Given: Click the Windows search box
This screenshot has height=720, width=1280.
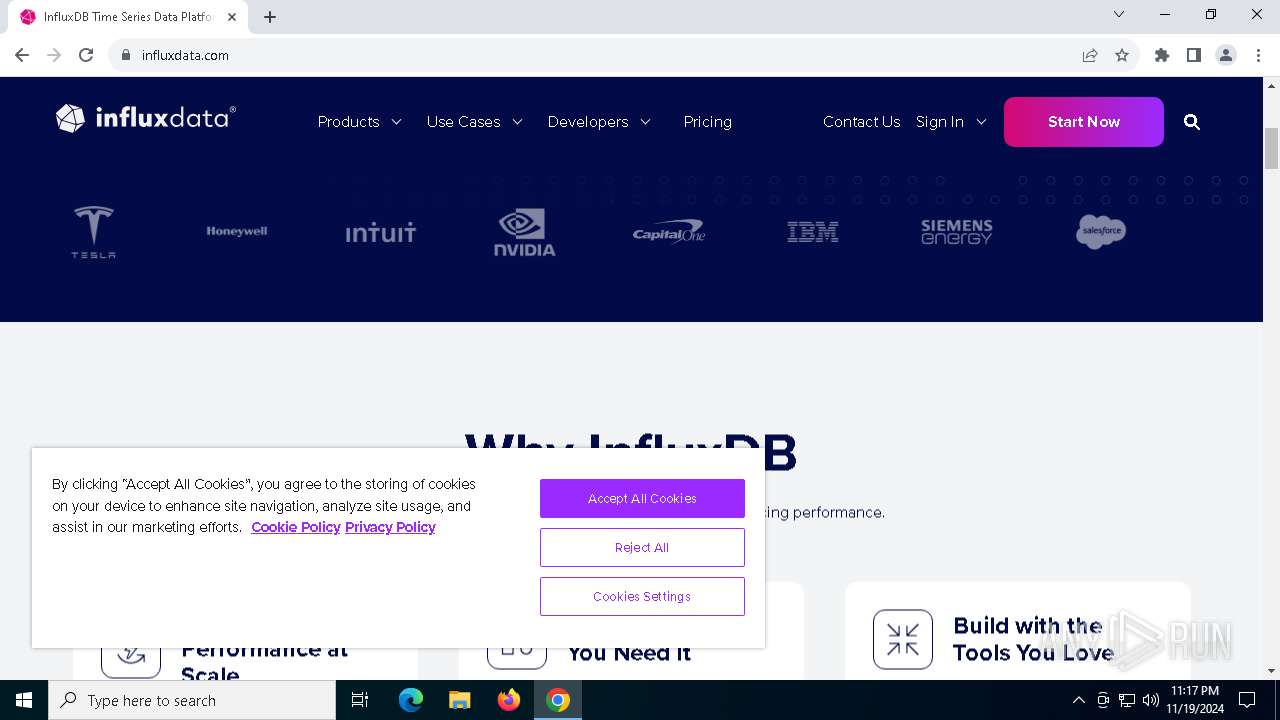Looking at the screenshot, I should (x=192, y=700).
